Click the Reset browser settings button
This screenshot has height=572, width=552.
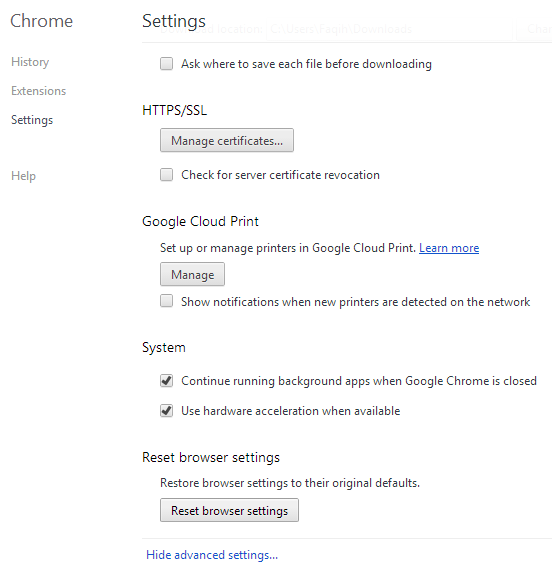point(229,510)
